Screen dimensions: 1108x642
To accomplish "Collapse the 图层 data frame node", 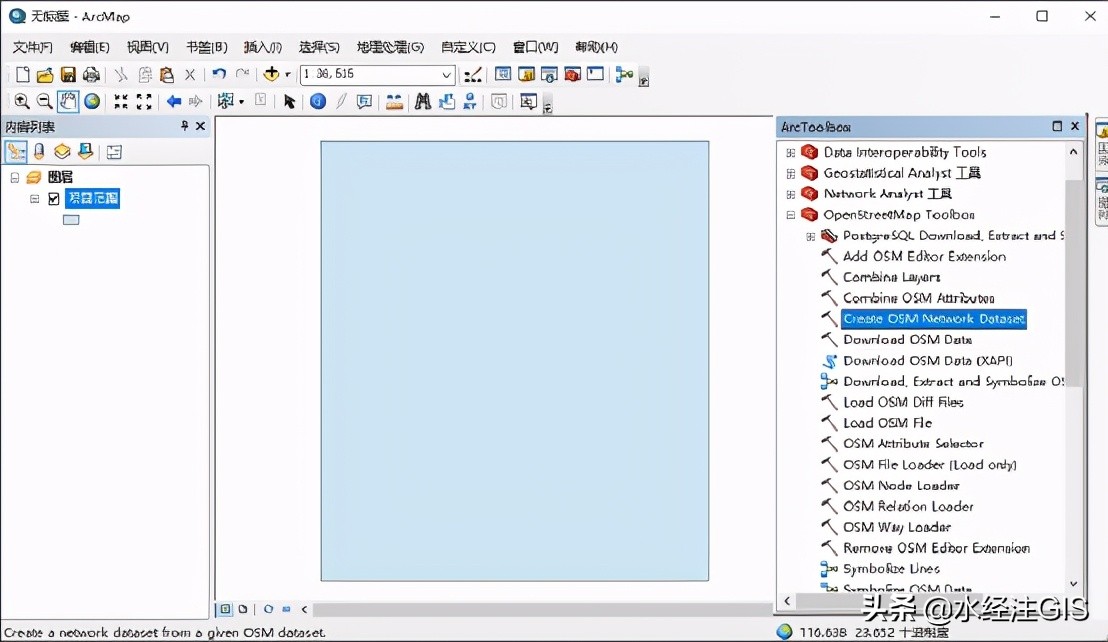I will click(14, 177).
